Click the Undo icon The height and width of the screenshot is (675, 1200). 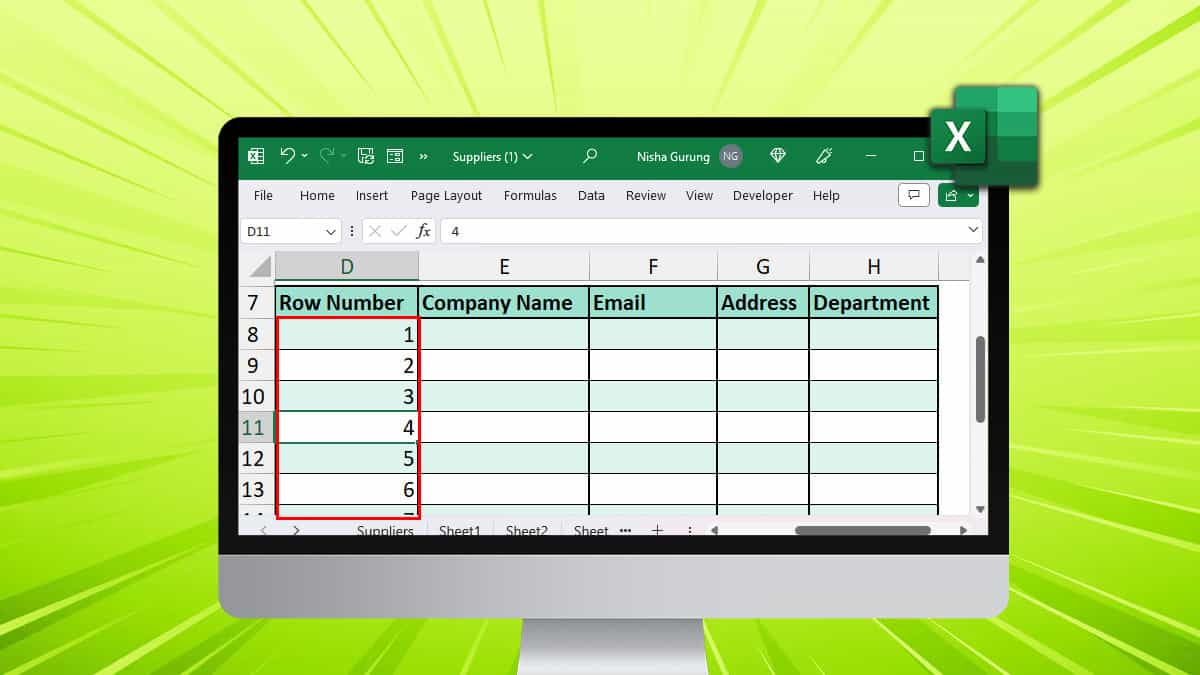pos(289,156)
